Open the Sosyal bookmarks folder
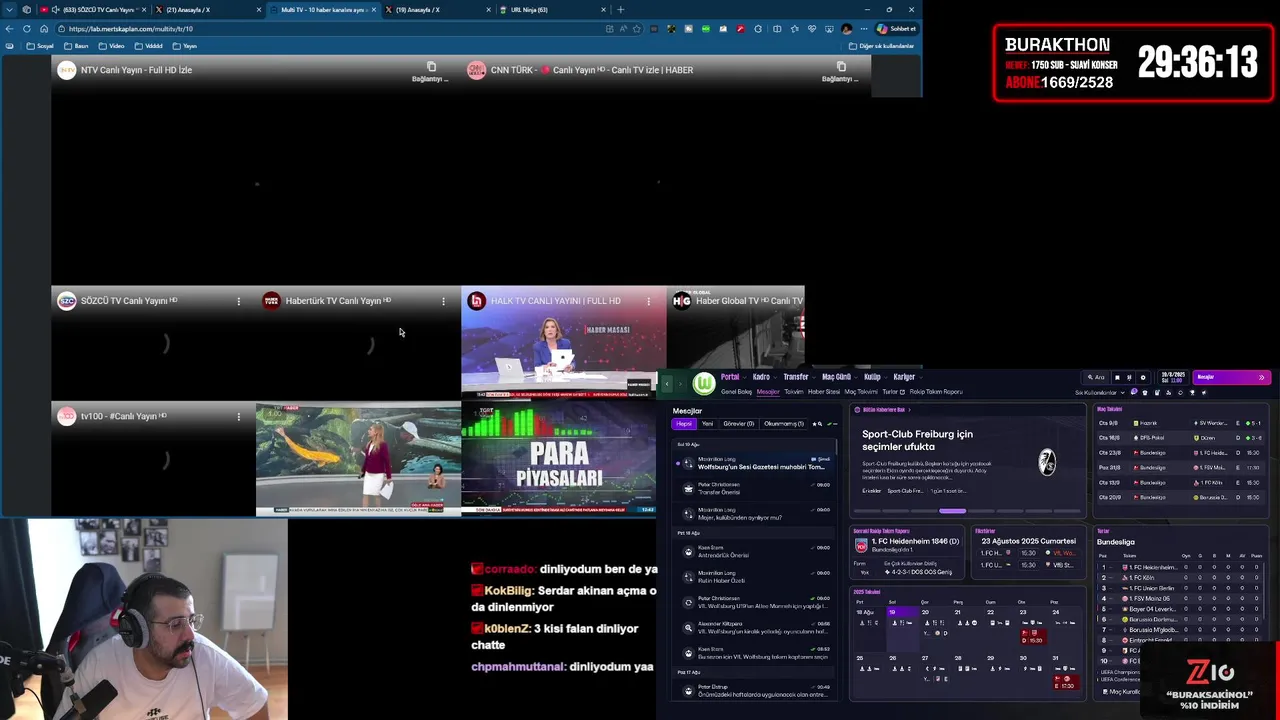 [40, 46]
